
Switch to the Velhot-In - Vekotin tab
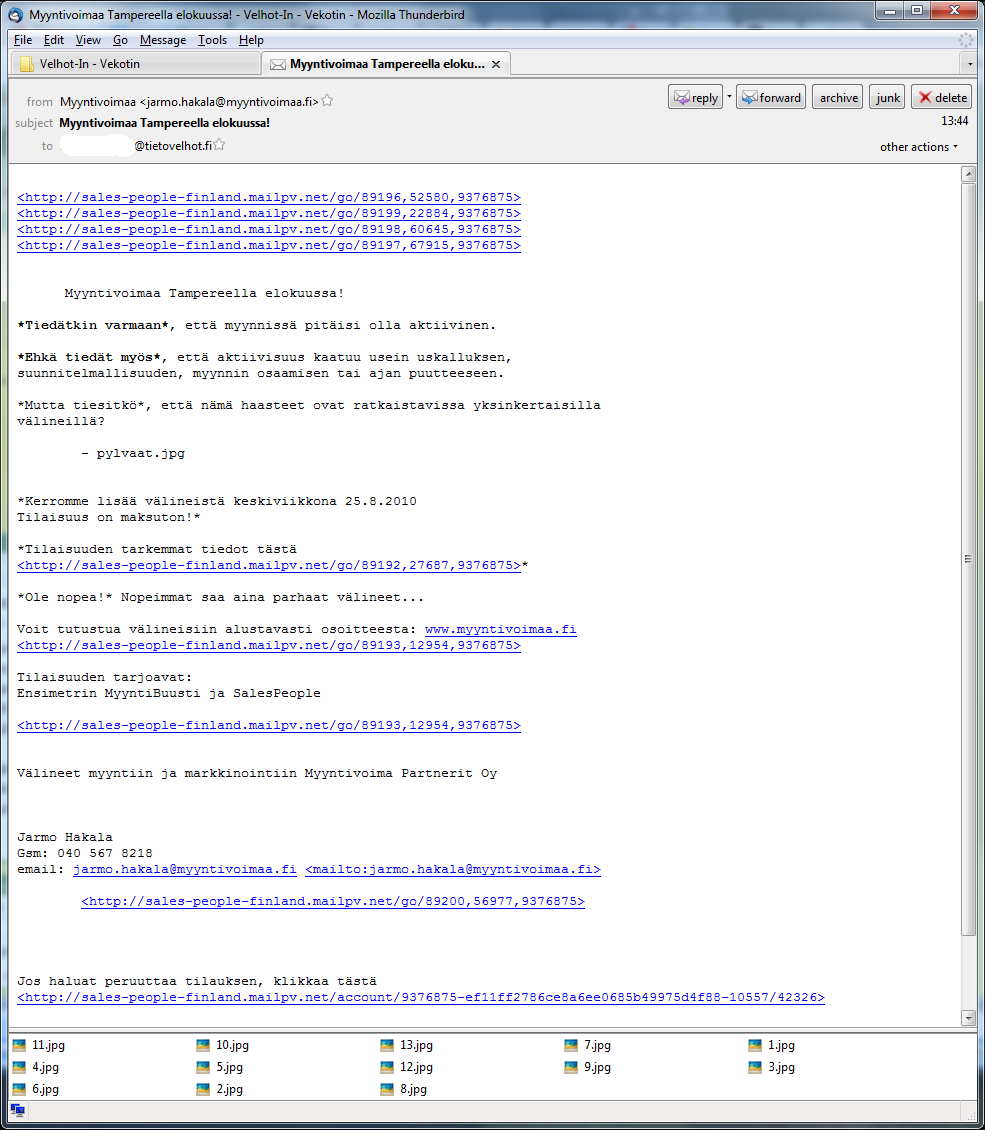[x=90, y=64]
